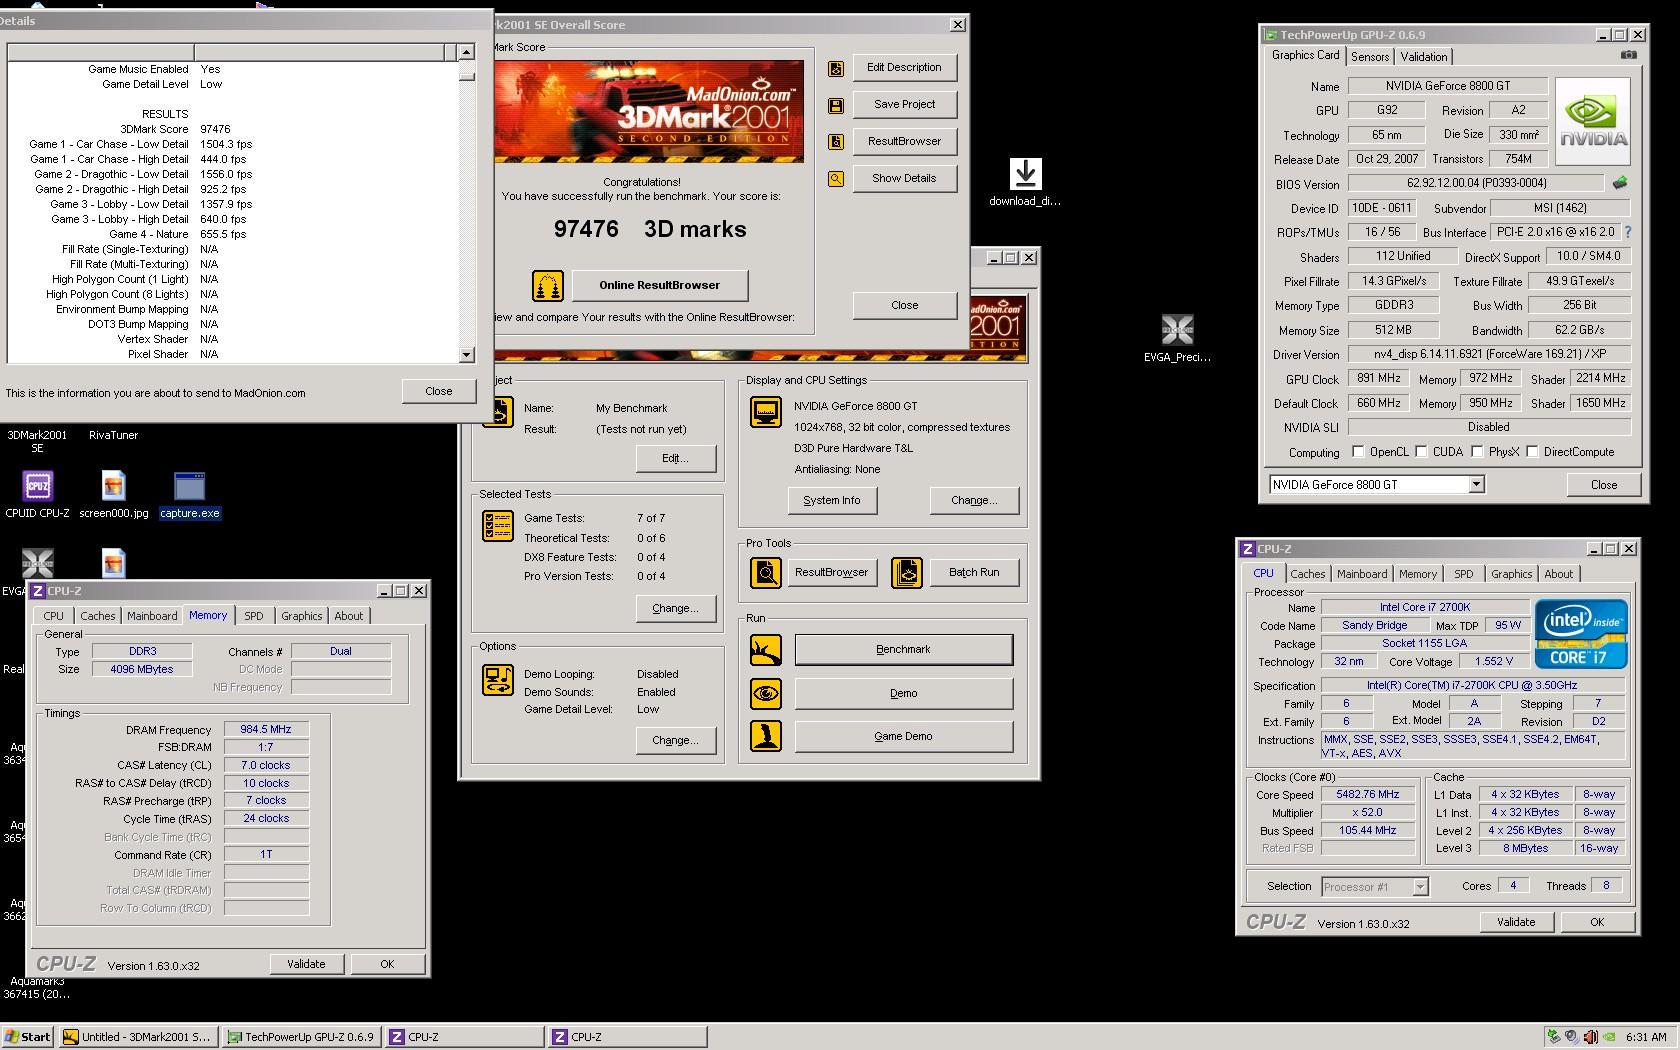Click the Benchmark button
The width and height of the screenshot is (1680, 1050).
903,649
